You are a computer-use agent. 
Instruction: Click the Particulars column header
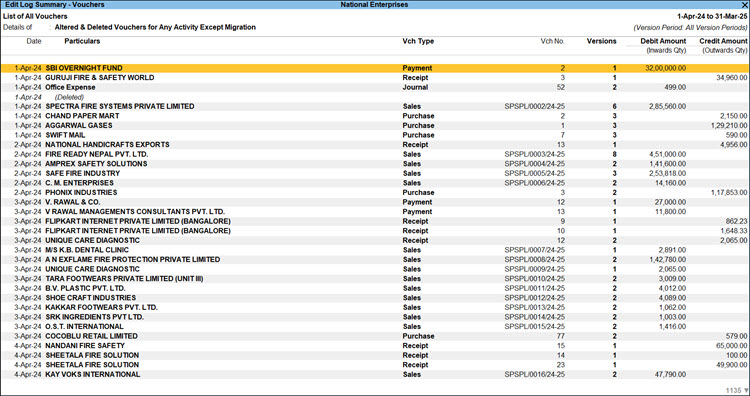82,41
